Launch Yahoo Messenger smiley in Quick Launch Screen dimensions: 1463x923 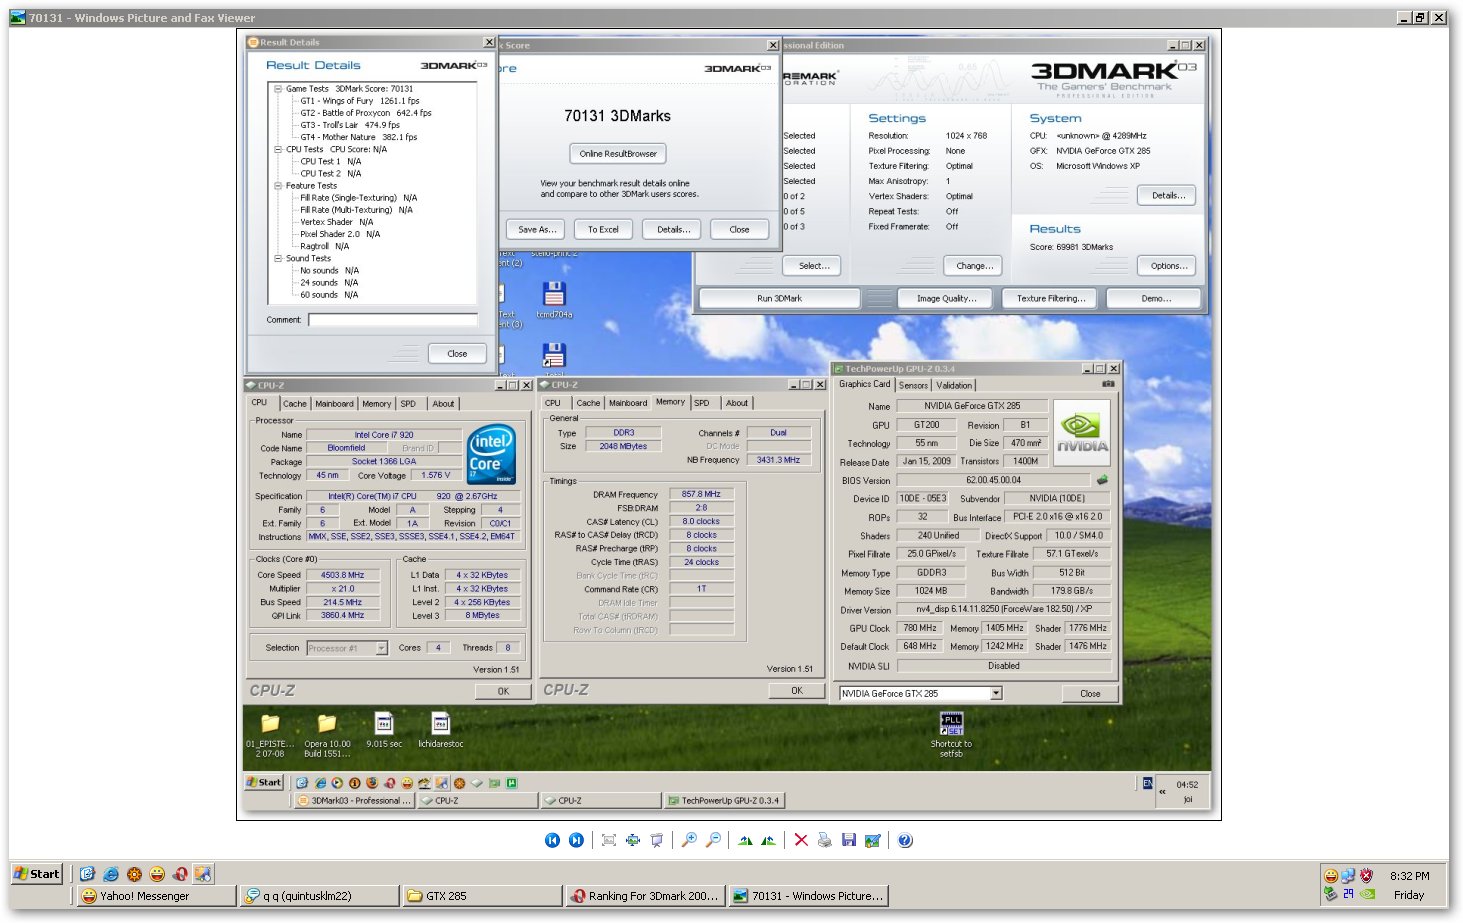point(157,873)
